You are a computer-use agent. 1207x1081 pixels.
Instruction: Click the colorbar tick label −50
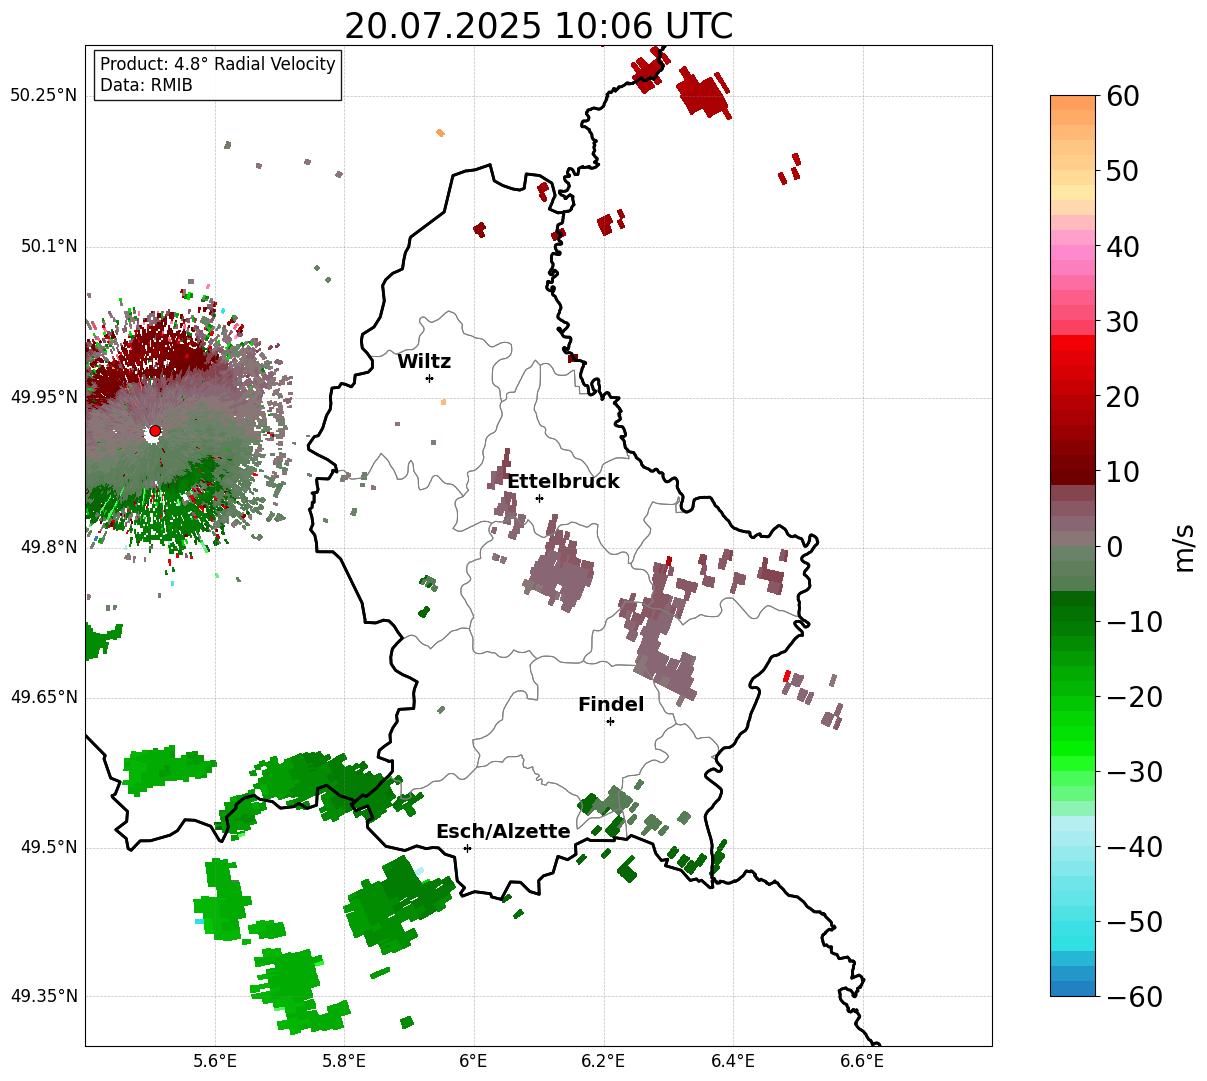pos(1134,922)
